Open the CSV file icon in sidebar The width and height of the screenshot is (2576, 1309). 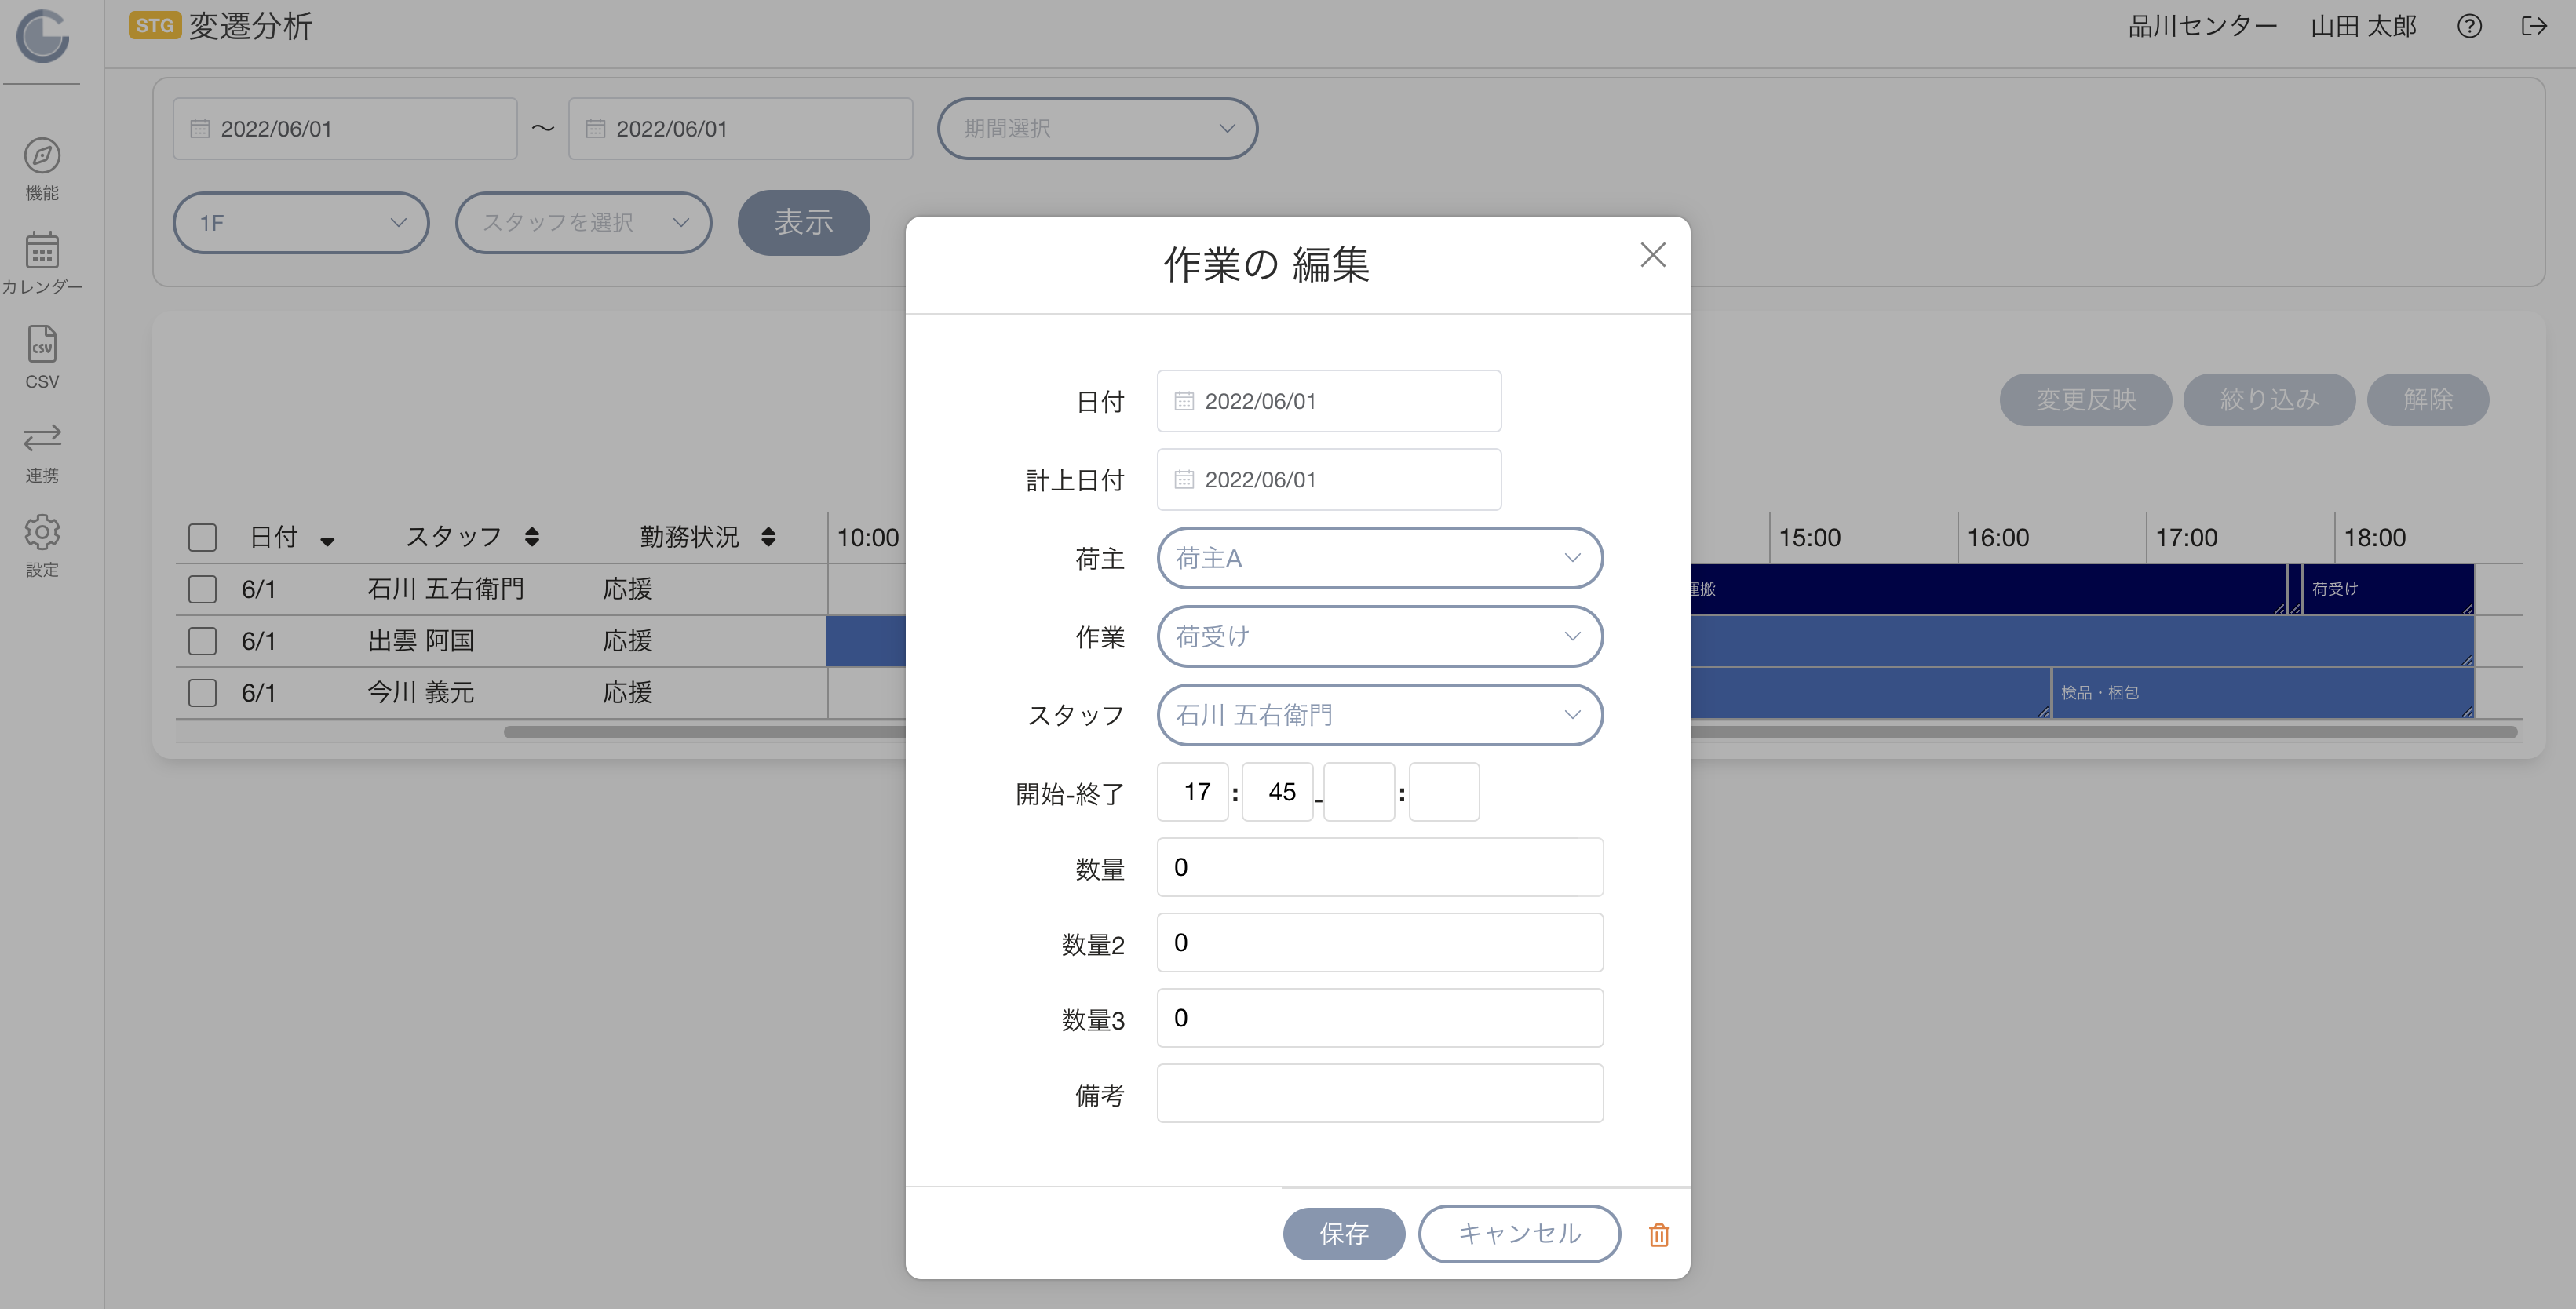pos(42,345)
